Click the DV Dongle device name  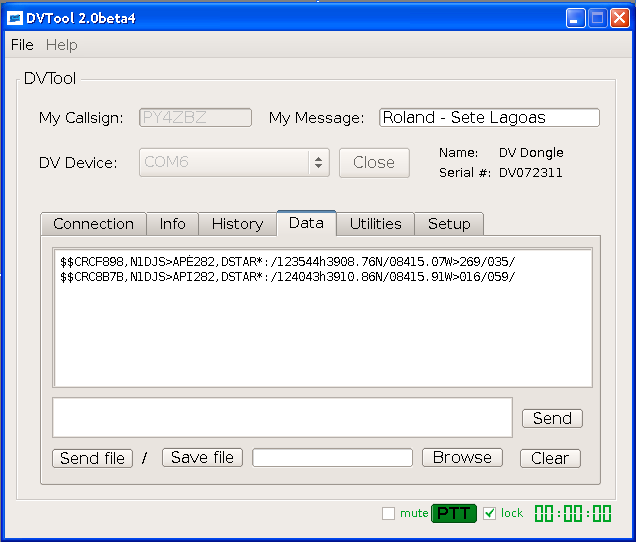(x=531, y=153)
